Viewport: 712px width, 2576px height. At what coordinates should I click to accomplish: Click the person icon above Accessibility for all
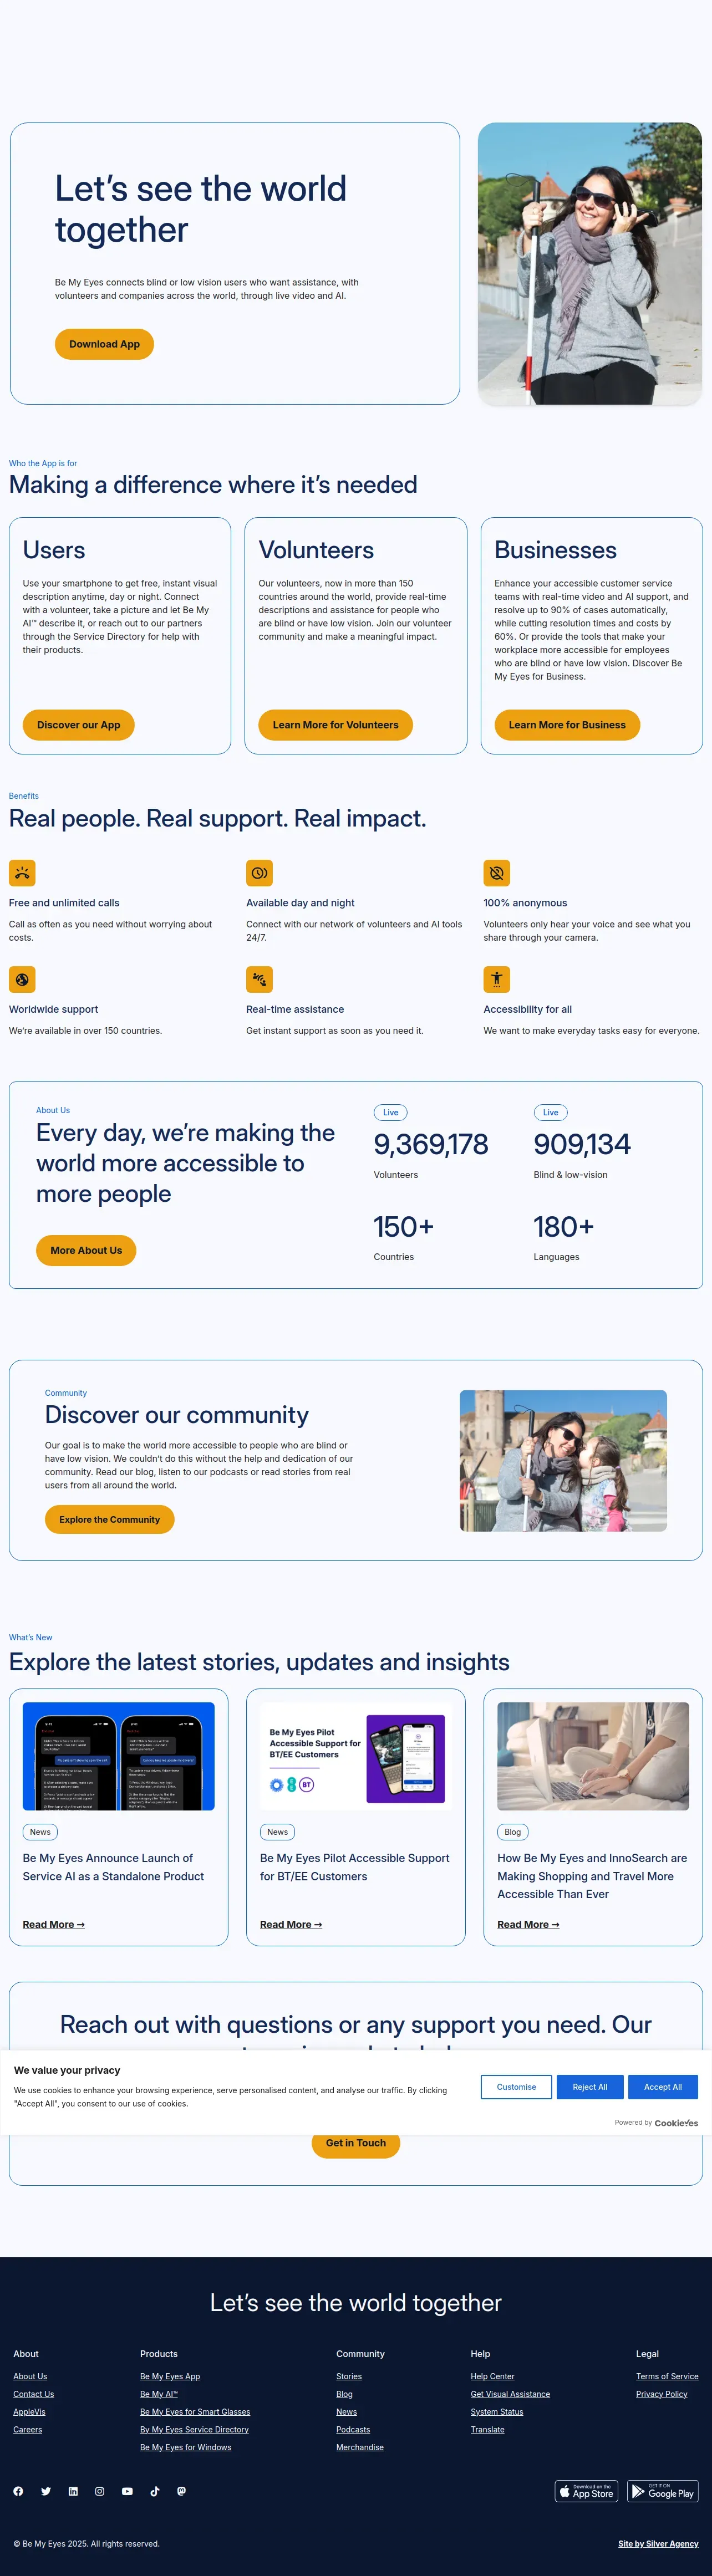[497, 979]
